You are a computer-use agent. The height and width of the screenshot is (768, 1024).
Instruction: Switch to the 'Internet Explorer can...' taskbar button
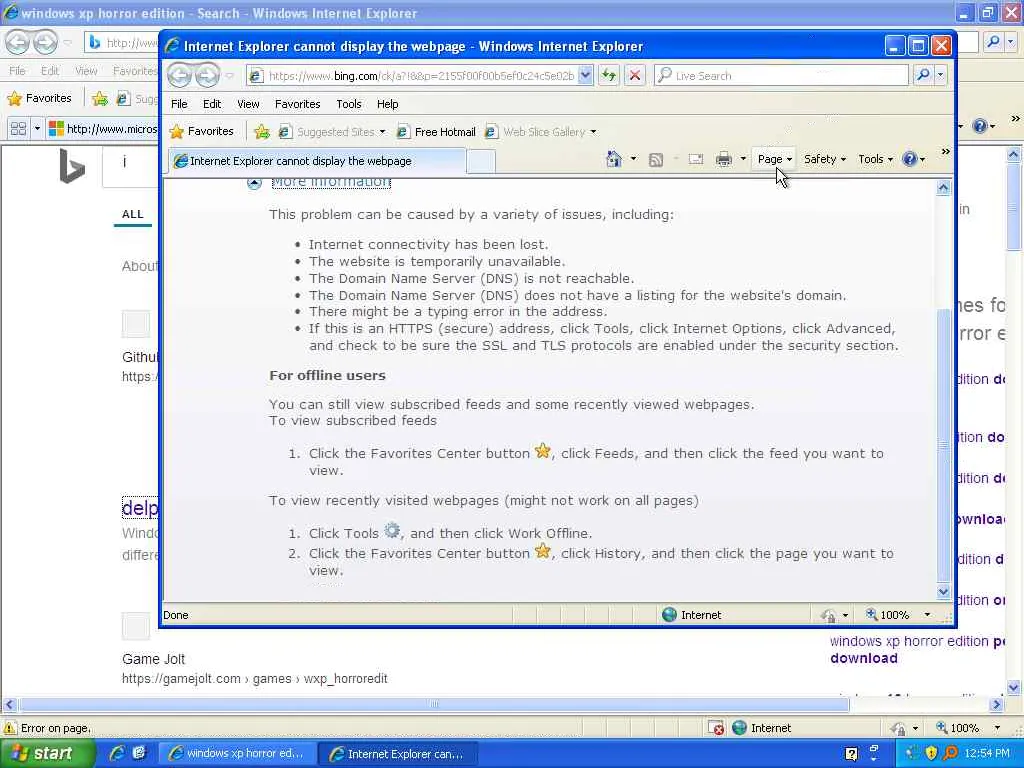coord(398,754)
